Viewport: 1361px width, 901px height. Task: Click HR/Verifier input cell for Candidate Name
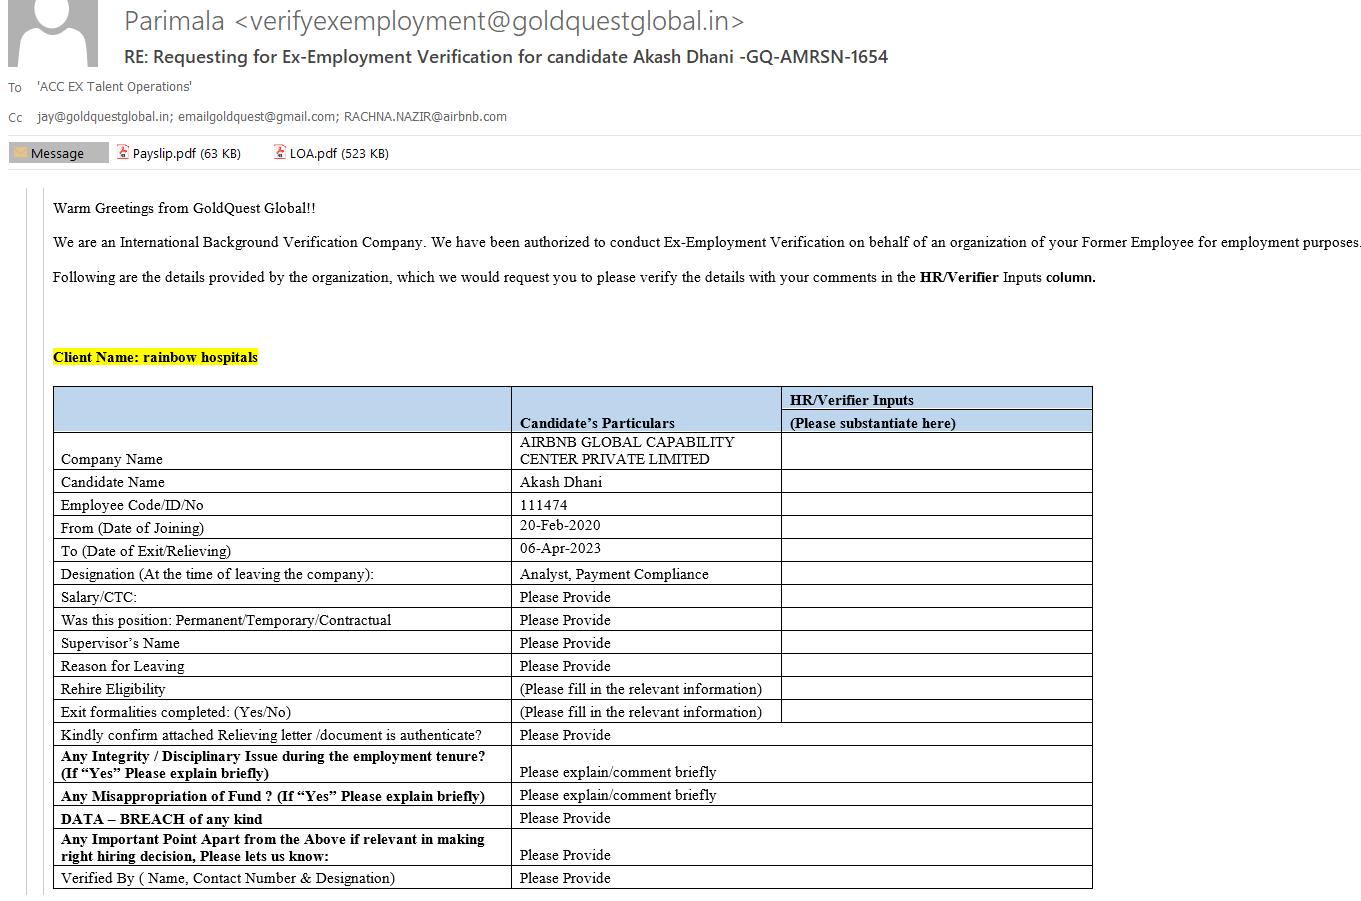point(936,482)
